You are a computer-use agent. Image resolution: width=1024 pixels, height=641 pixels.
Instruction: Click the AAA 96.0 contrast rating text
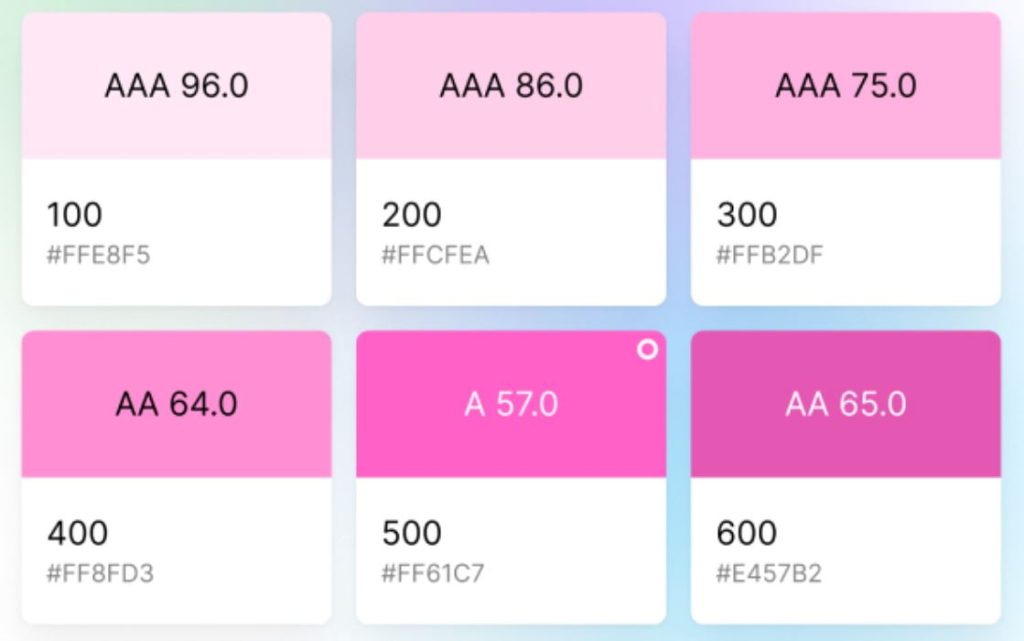pyautogui.click(x=176, y=86)
